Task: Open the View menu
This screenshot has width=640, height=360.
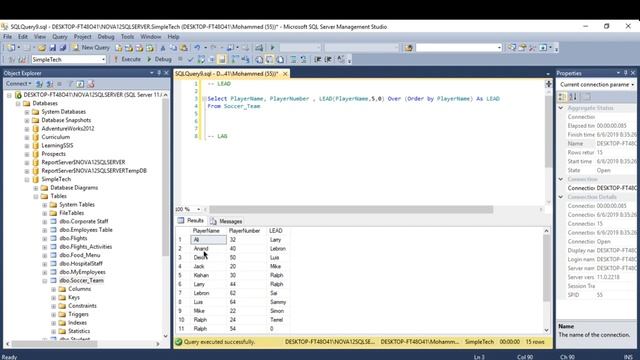Action: [x=40, y=37]
